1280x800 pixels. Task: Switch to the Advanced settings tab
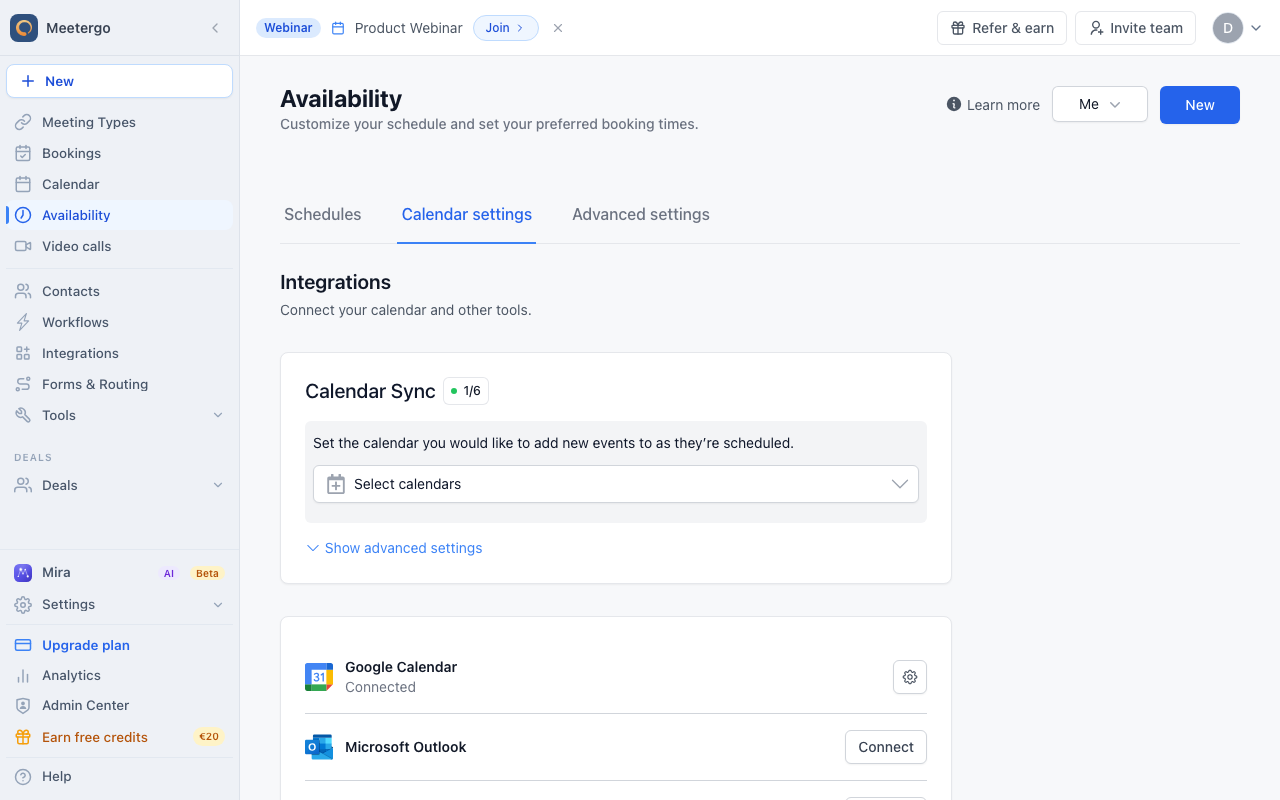pyautogui.click(x=641, y=214)
